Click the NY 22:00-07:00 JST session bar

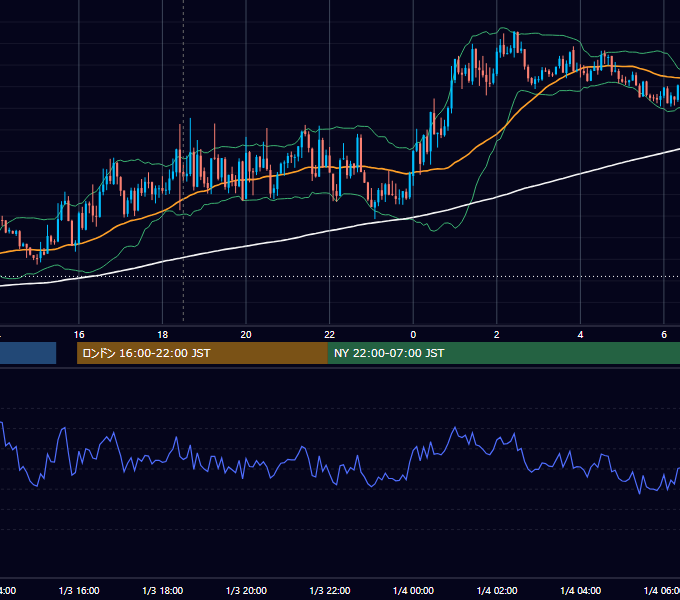(x=503, y=353)
